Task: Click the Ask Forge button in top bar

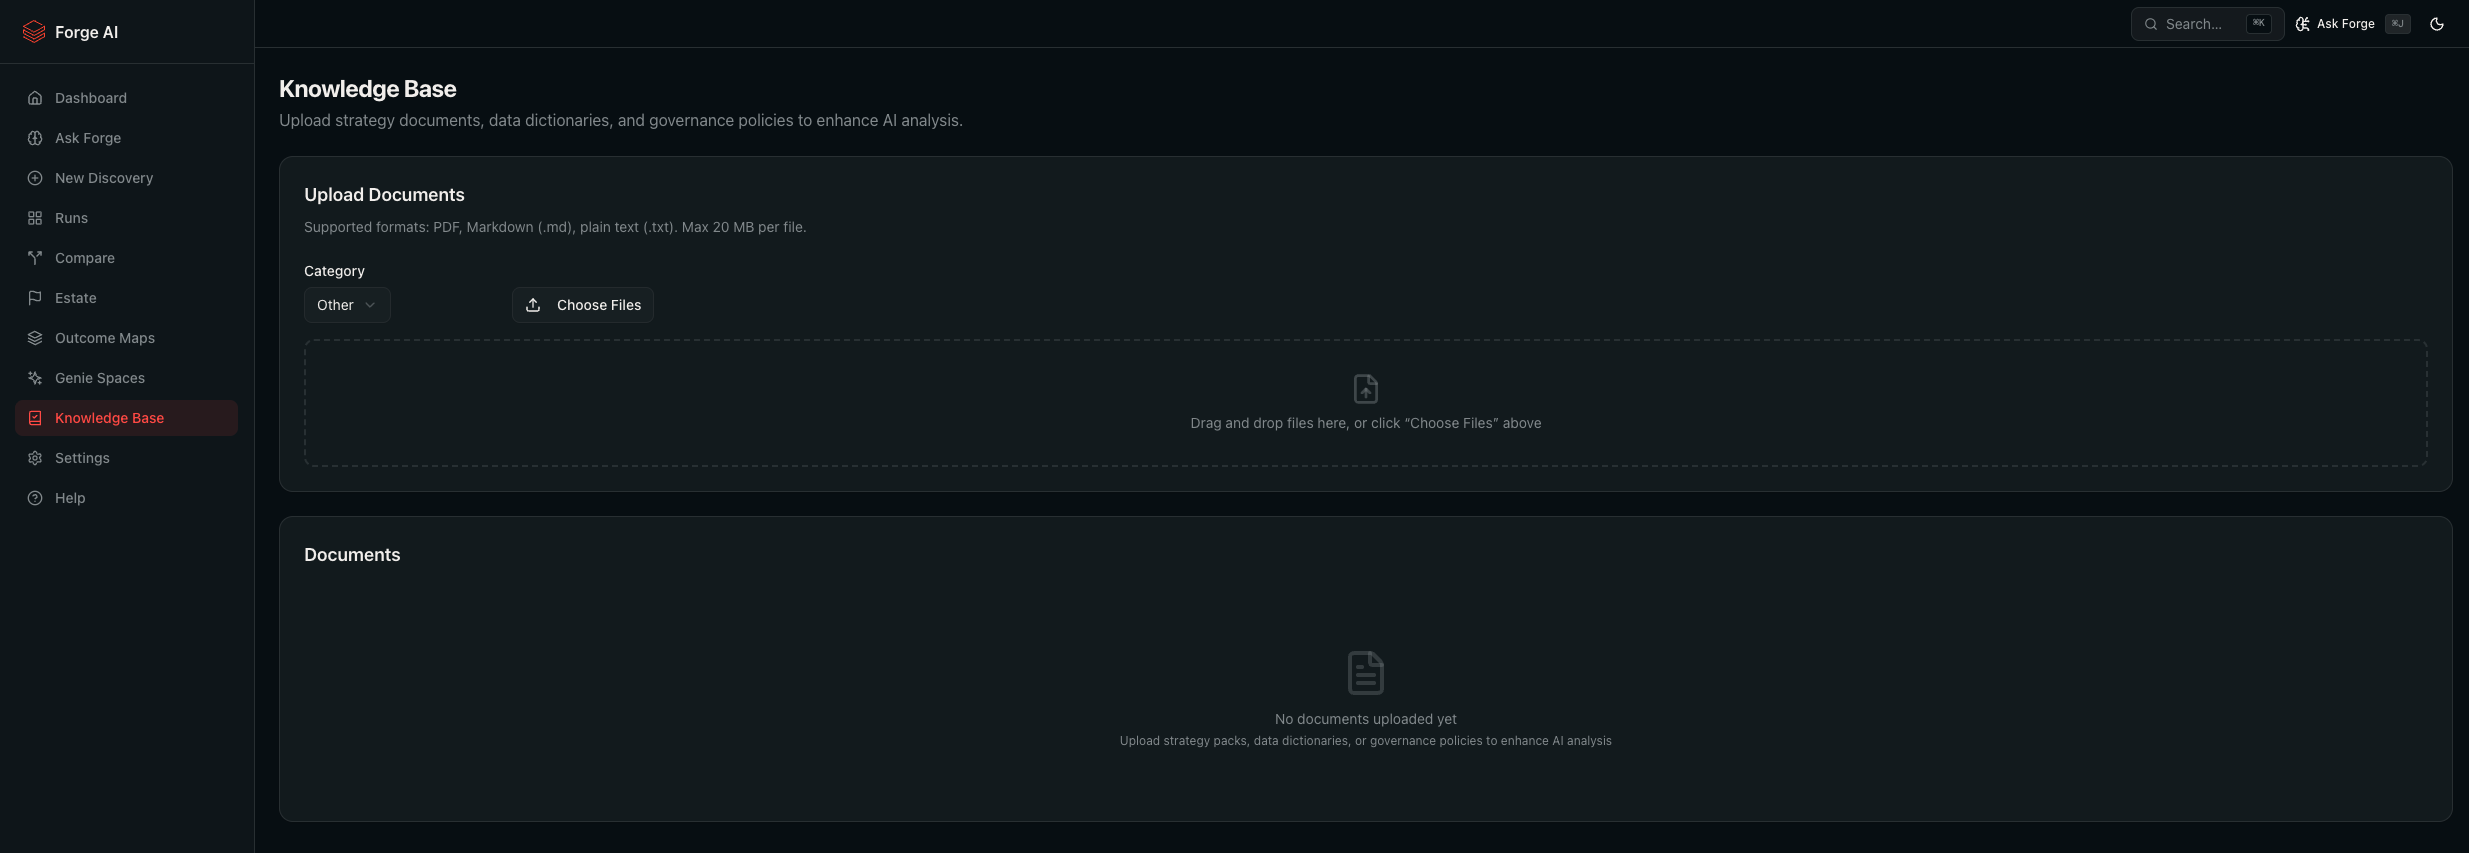Action: point(2352,24)
